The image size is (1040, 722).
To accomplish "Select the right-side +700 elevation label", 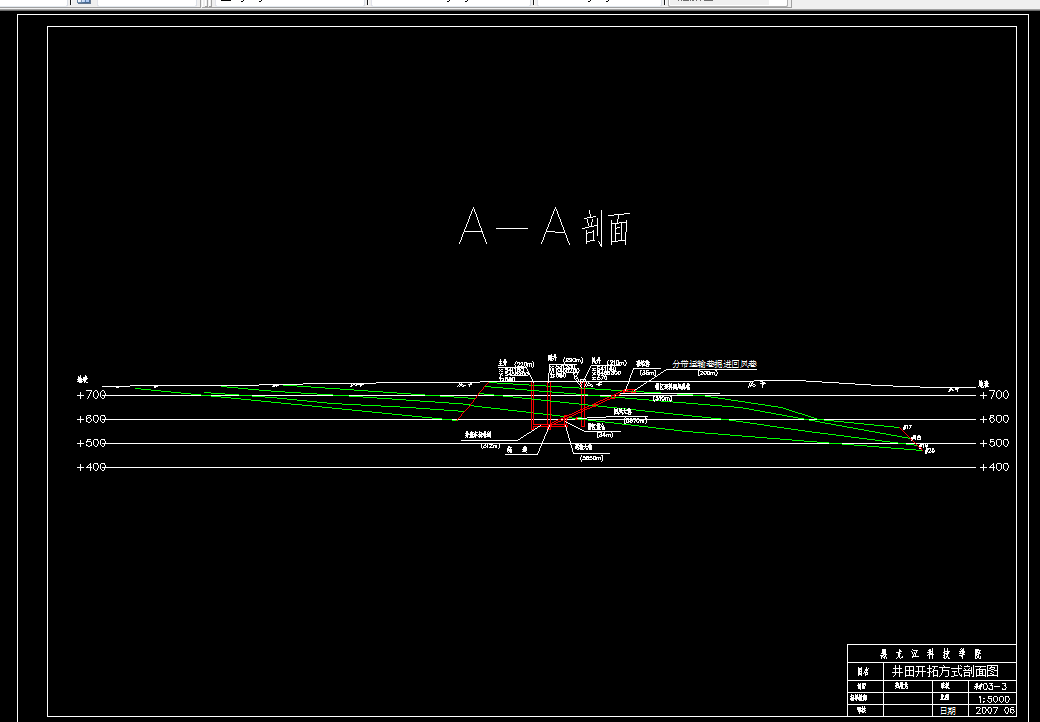I will pos(994,394).
